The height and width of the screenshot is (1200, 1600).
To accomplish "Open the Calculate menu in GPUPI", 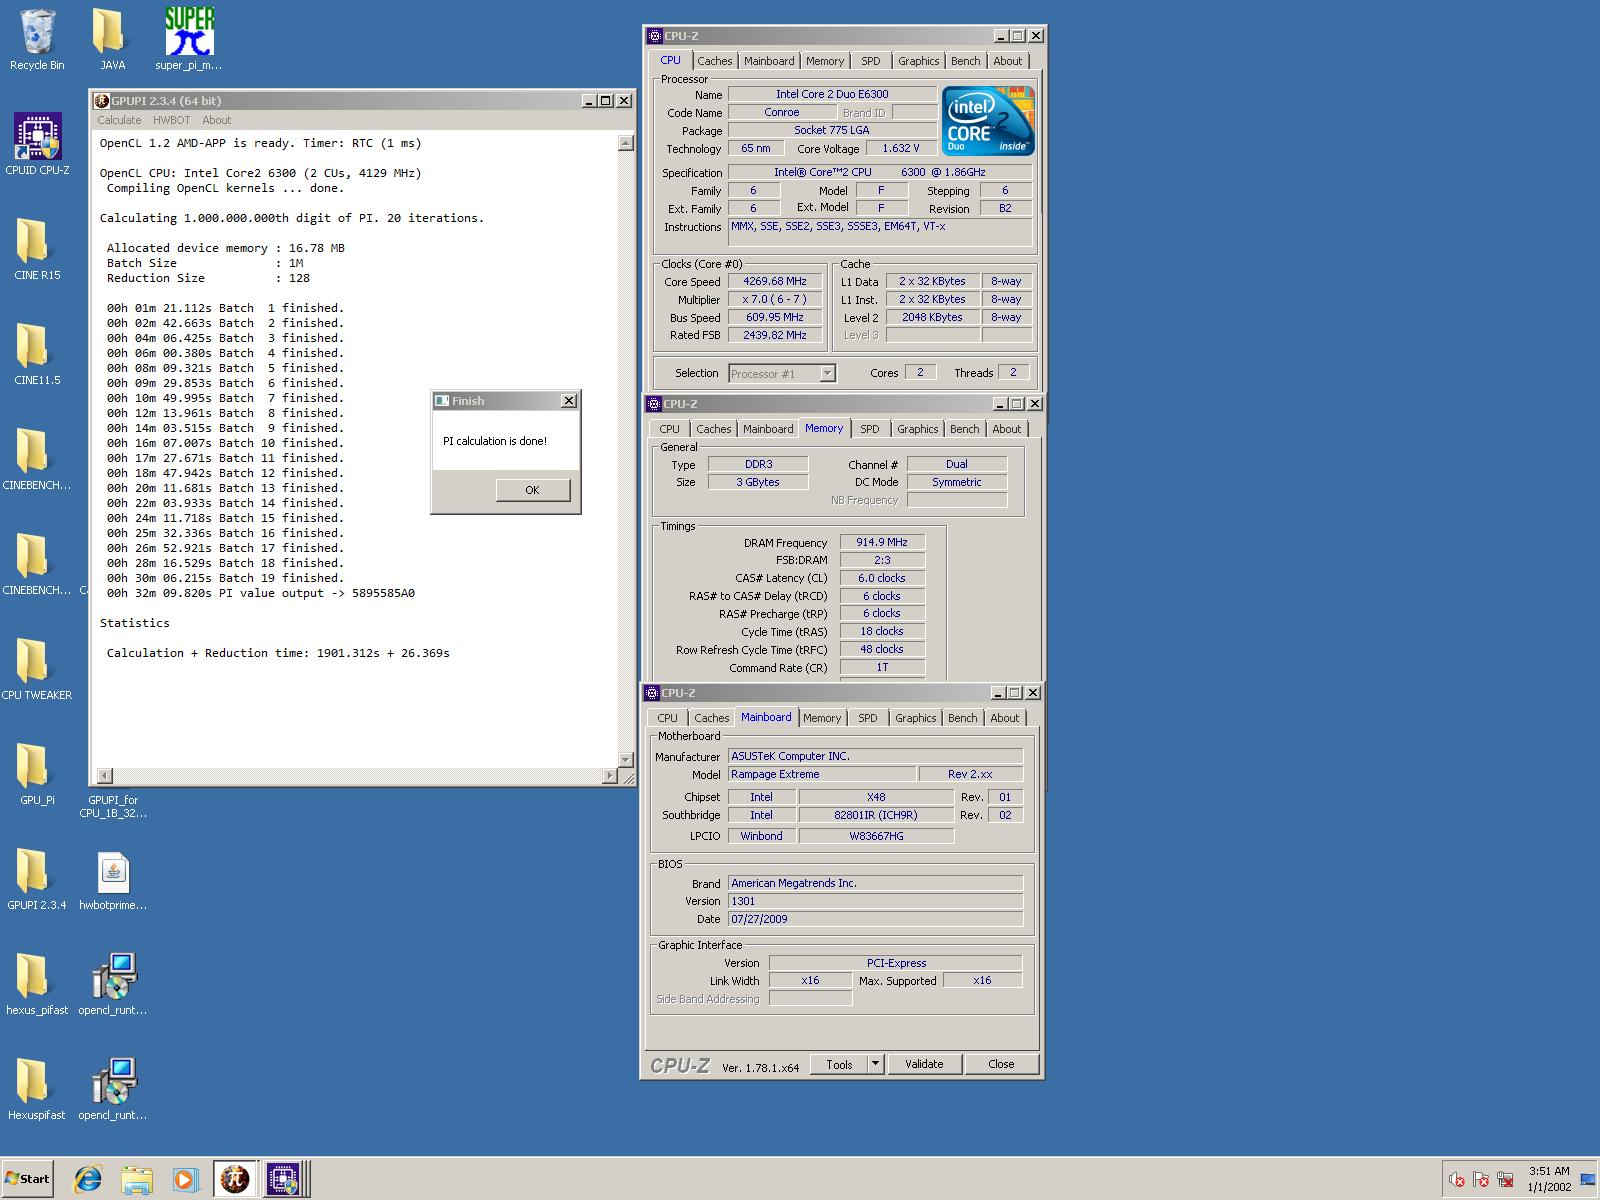I will [119, 120].
